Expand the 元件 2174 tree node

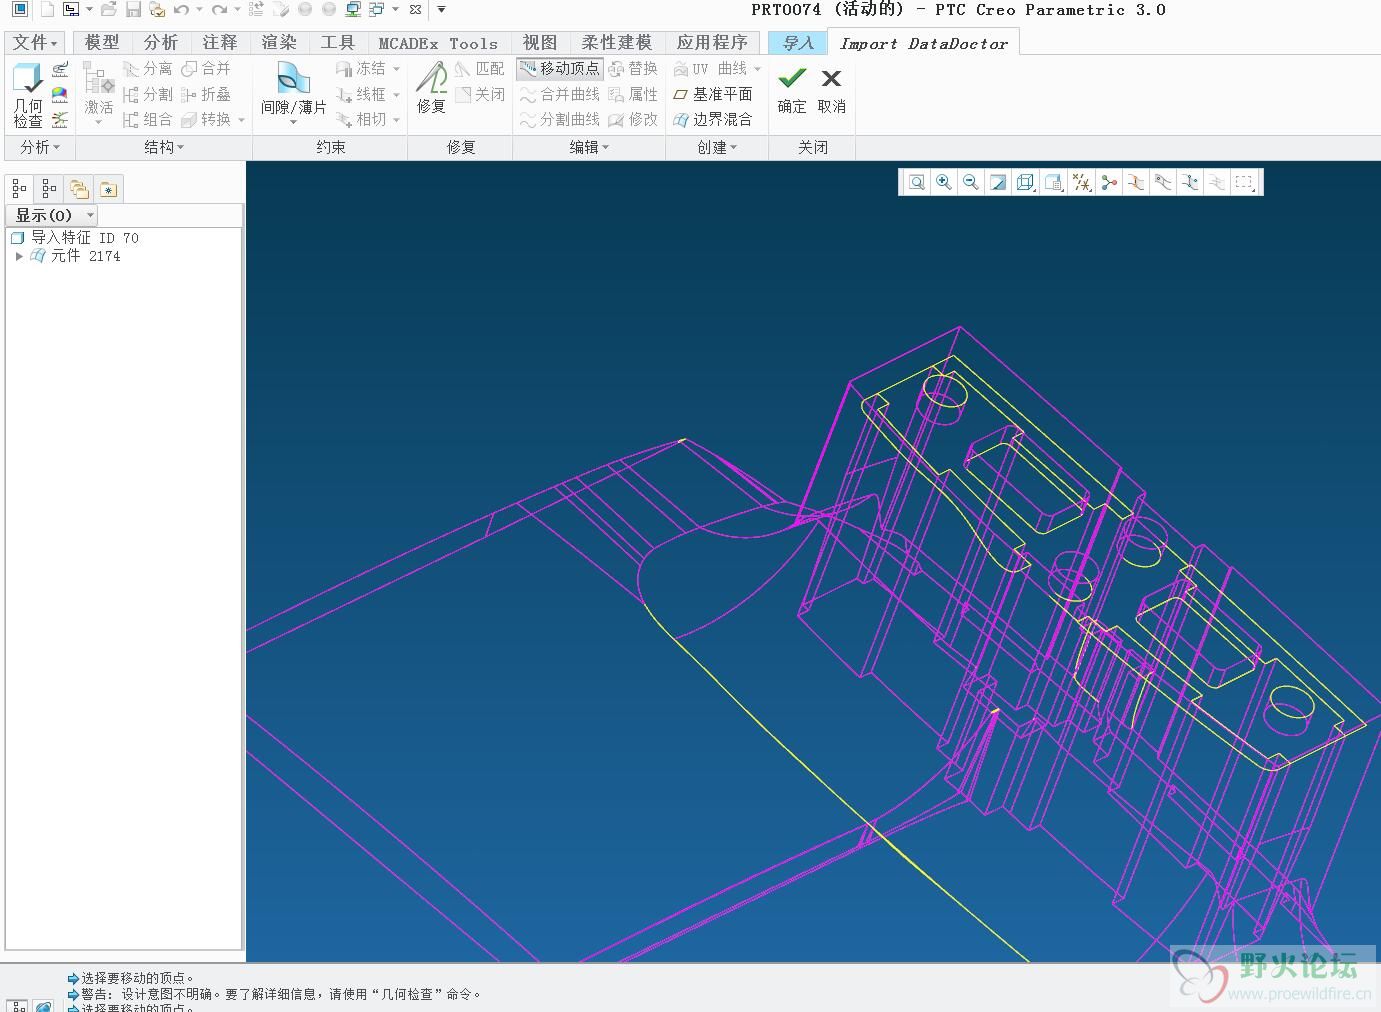pos(19,256)
